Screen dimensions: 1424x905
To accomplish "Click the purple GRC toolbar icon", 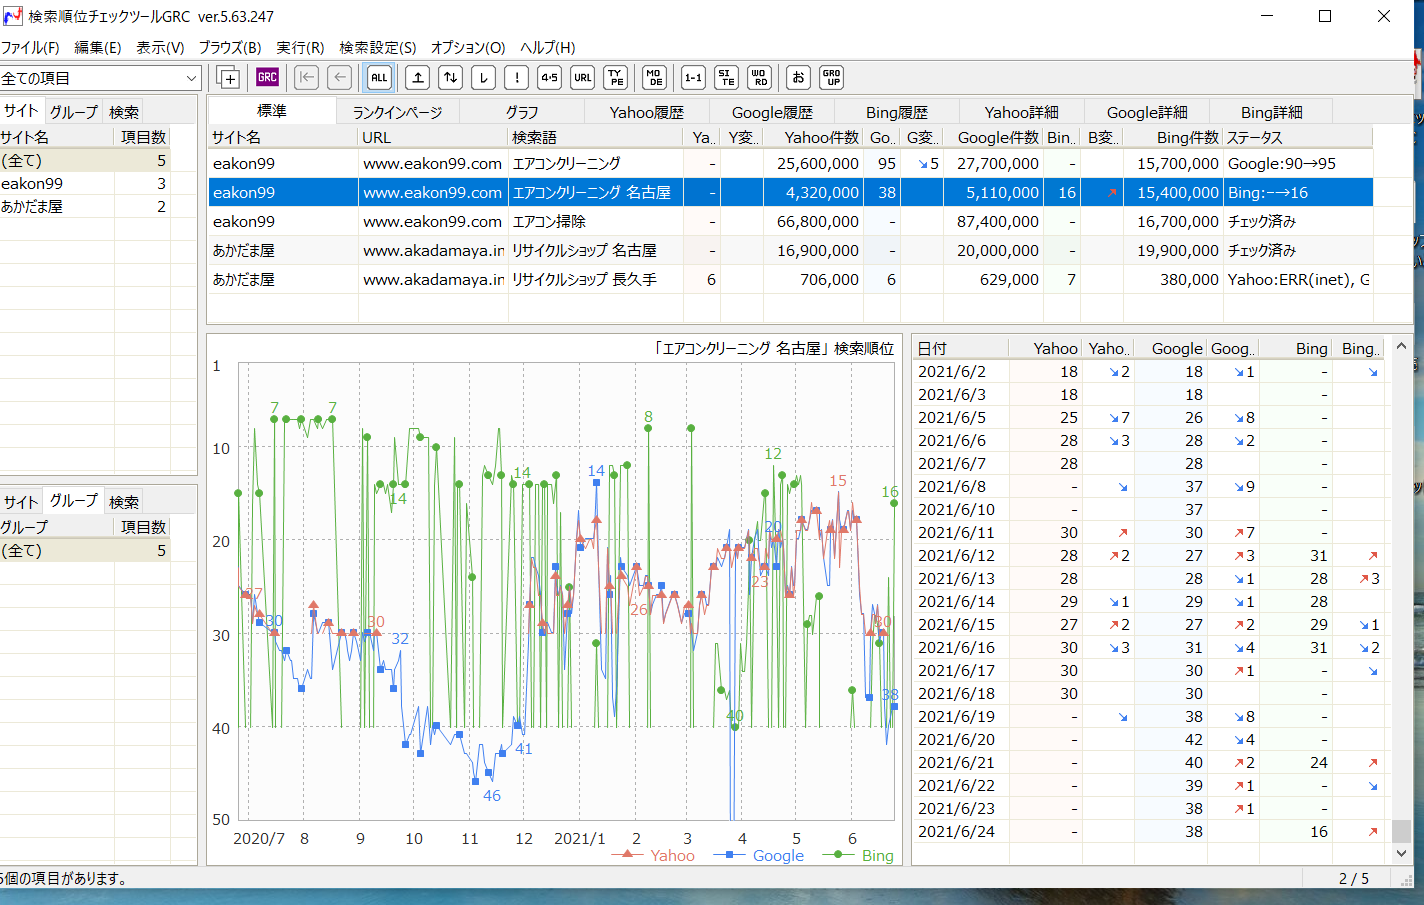I will [267, 77].
